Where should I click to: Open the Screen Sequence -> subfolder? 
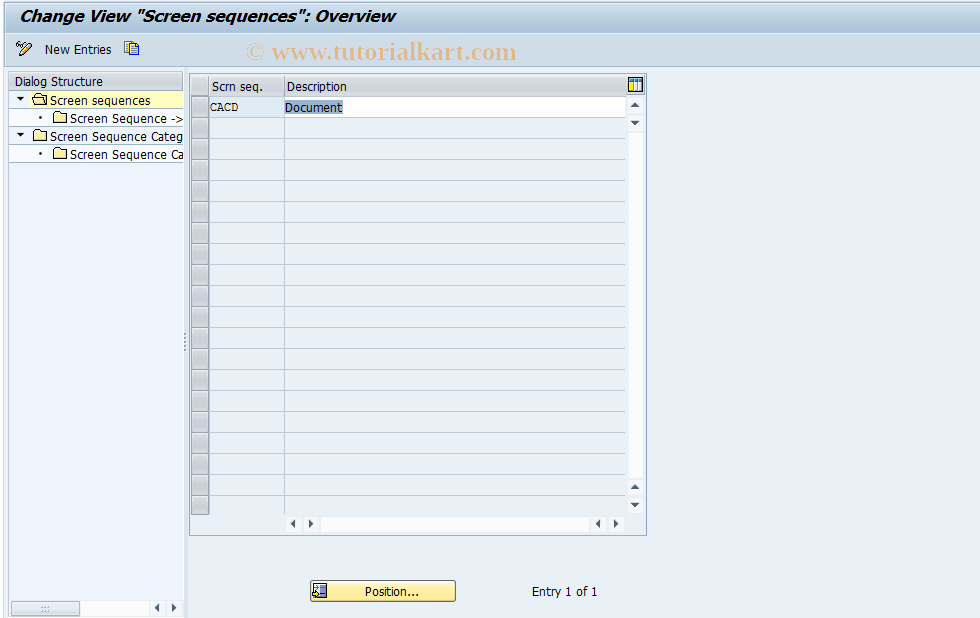click(118, 118)
